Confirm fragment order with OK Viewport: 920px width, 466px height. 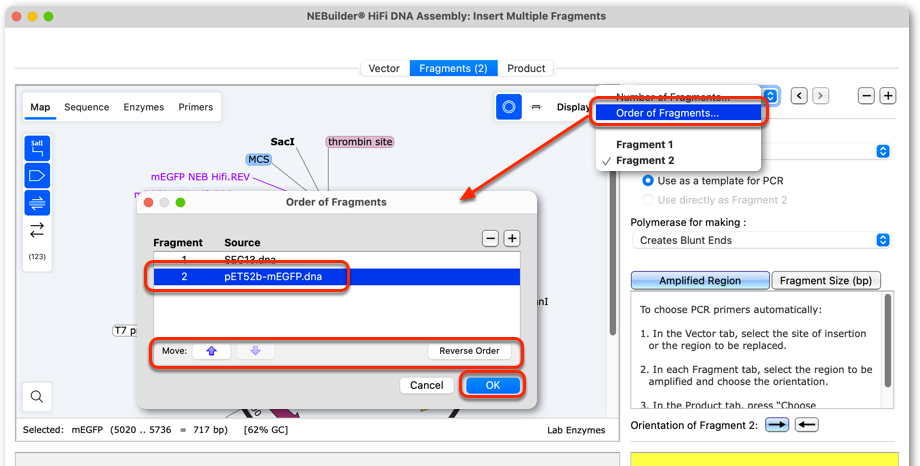click(493, 385)
